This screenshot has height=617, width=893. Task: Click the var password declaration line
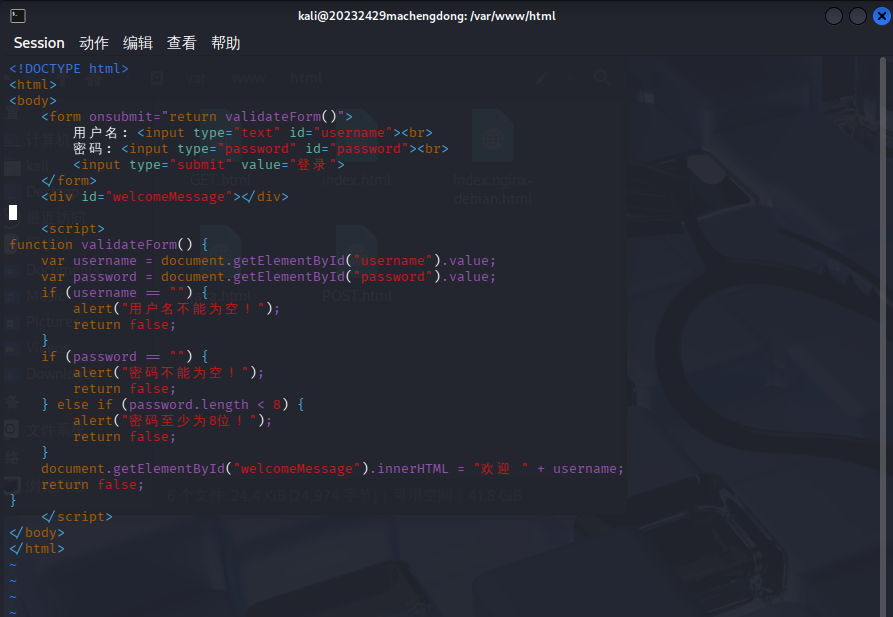pos(269,276)
